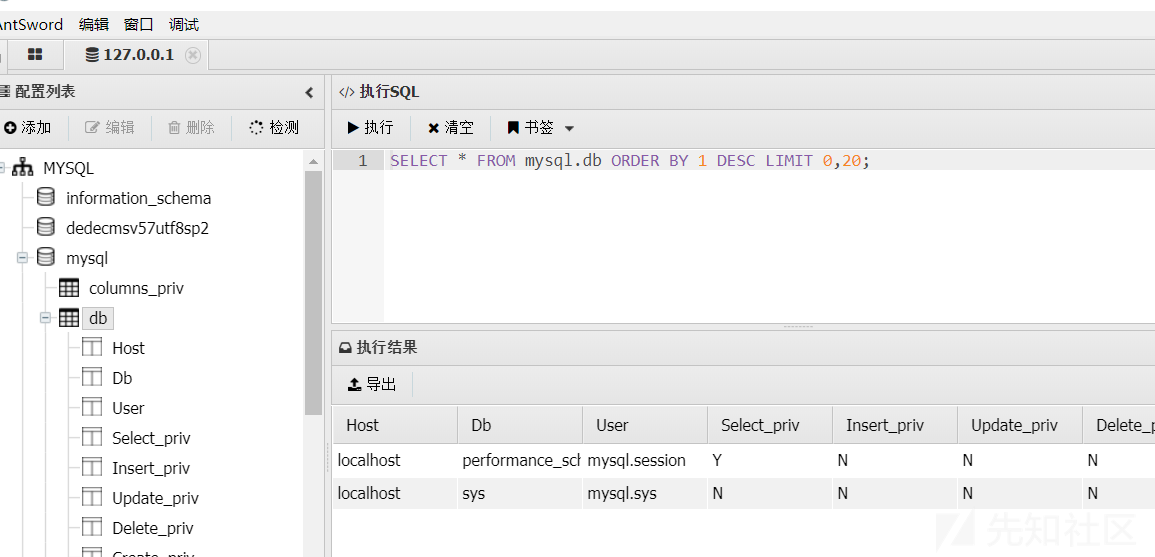
Task: Click the performance_sch cell in results
Action: point(520,460)
